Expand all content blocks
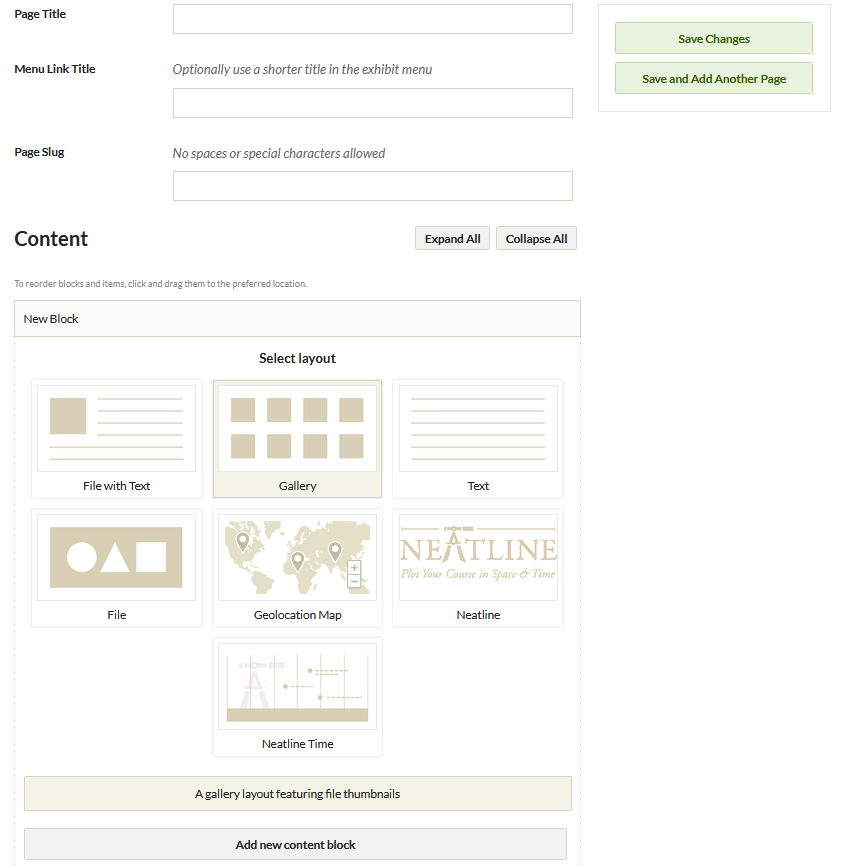This screenshot has width=841, height=867. 451,238
